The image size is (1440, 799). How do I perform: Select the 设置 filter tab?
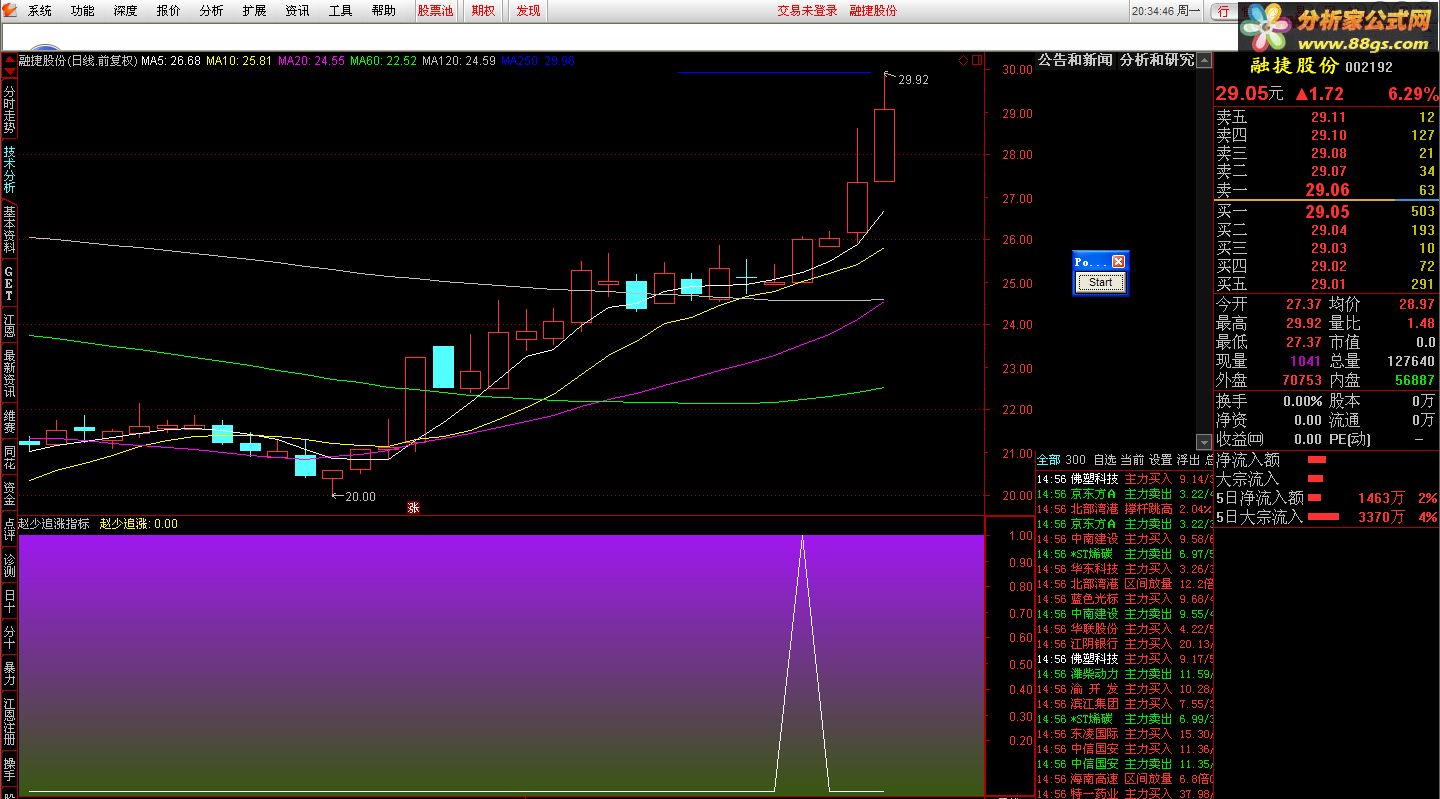[1160, 460]
